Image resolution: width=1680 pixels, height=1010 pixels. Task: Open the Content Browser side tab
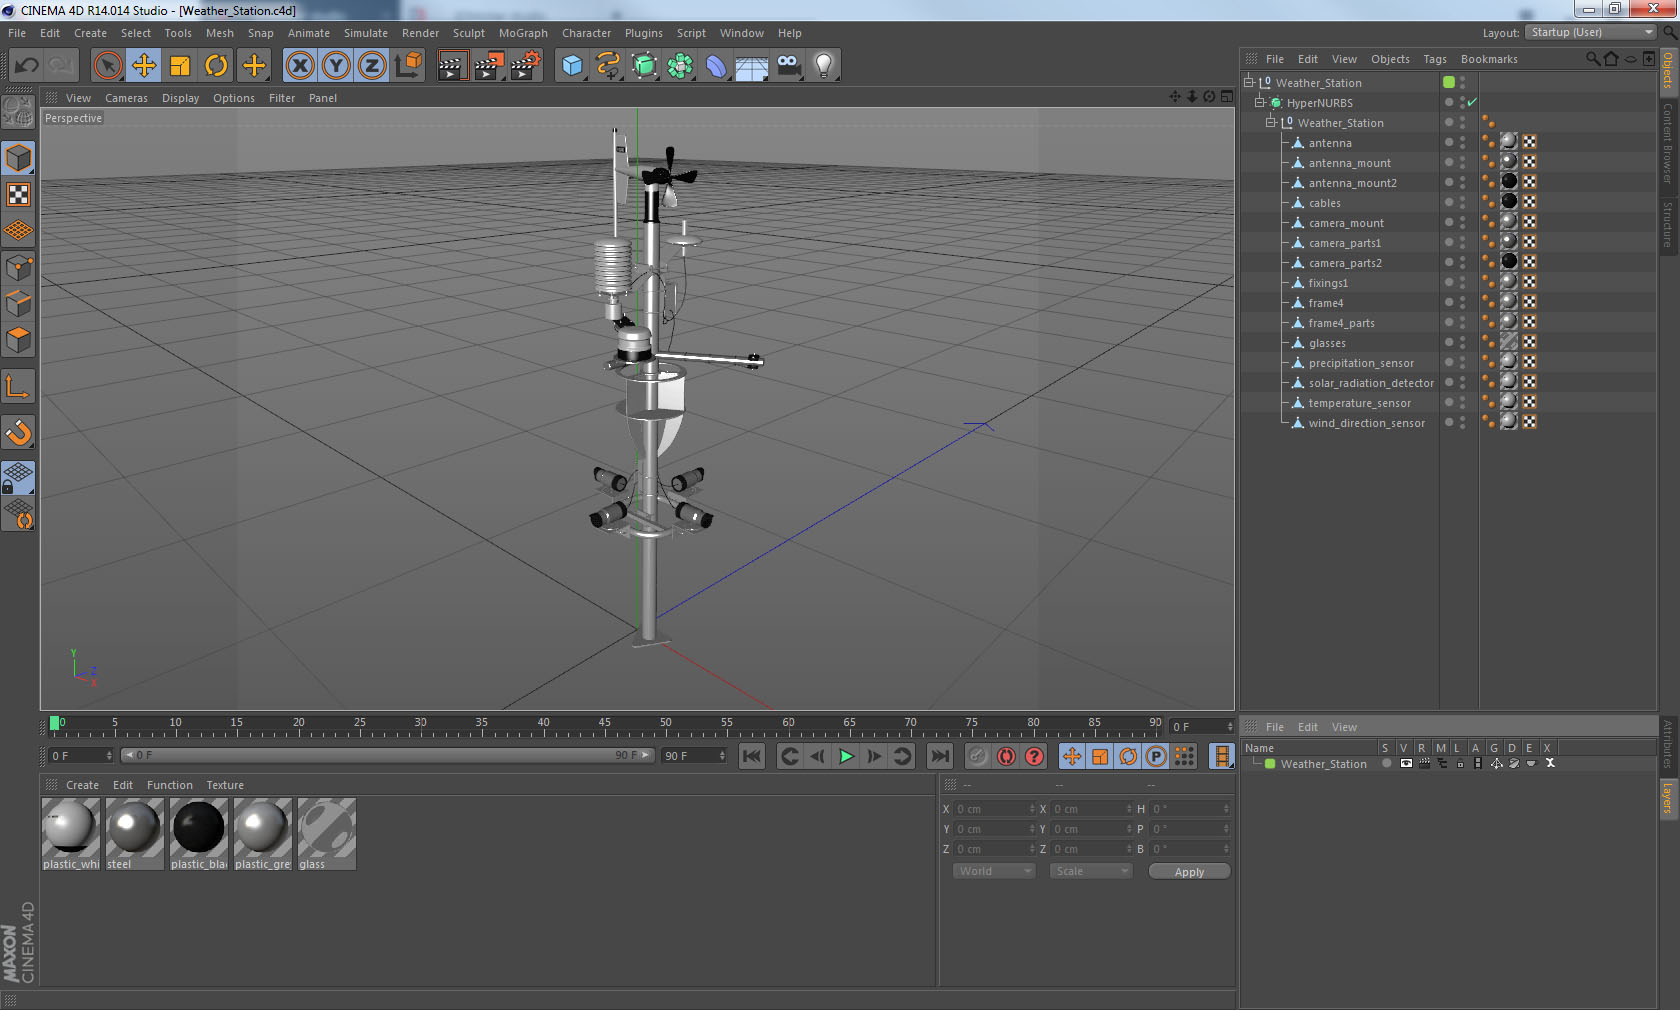1668,143
